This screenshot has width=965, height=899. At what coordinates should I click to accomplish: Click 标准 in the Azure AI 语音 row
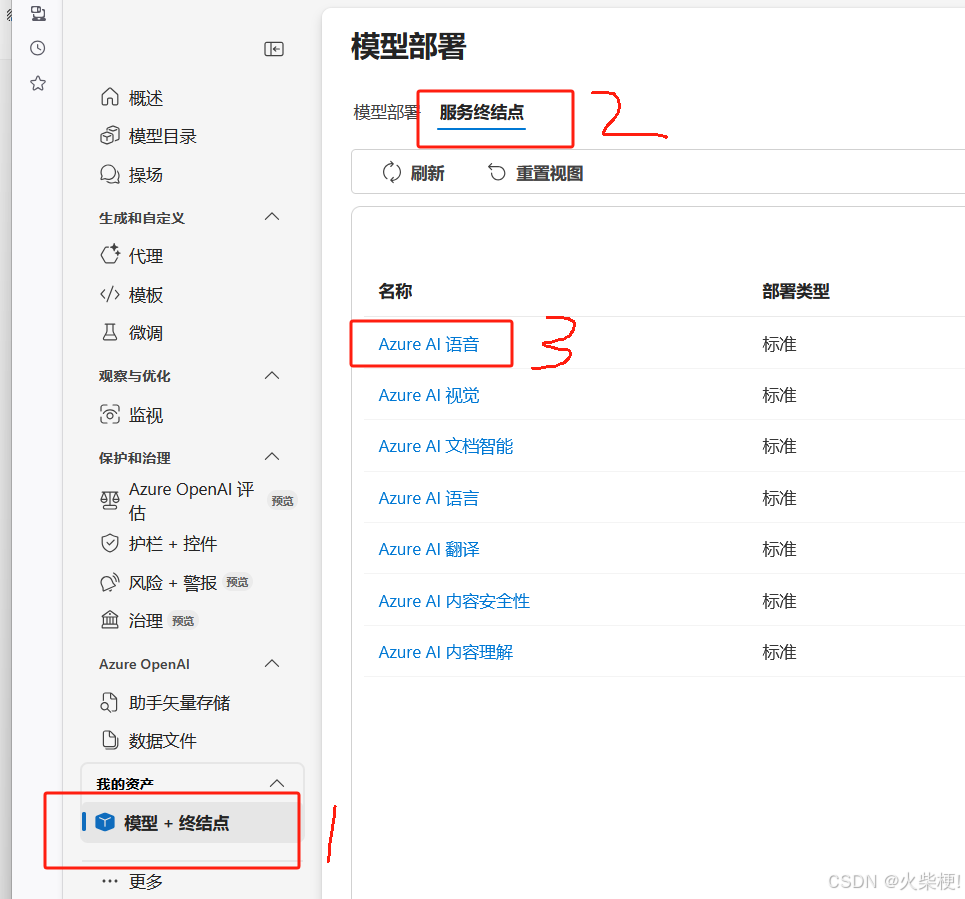[x=779, y=344]
